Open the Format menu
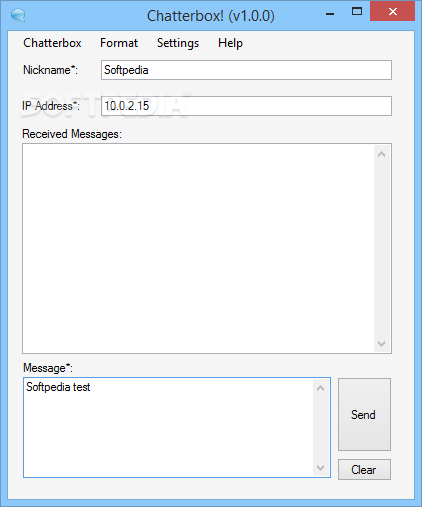The height and width of the screenshot is (507, 422). 119,43
